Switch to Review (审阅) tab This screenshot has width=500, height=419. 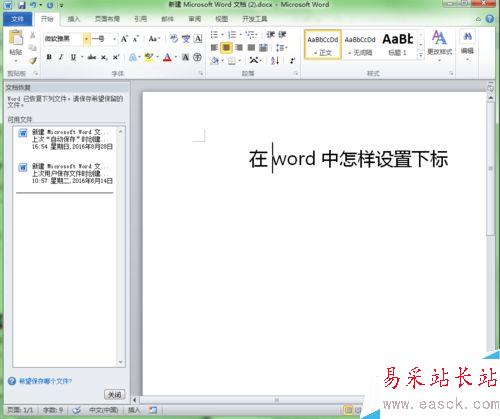195,19
